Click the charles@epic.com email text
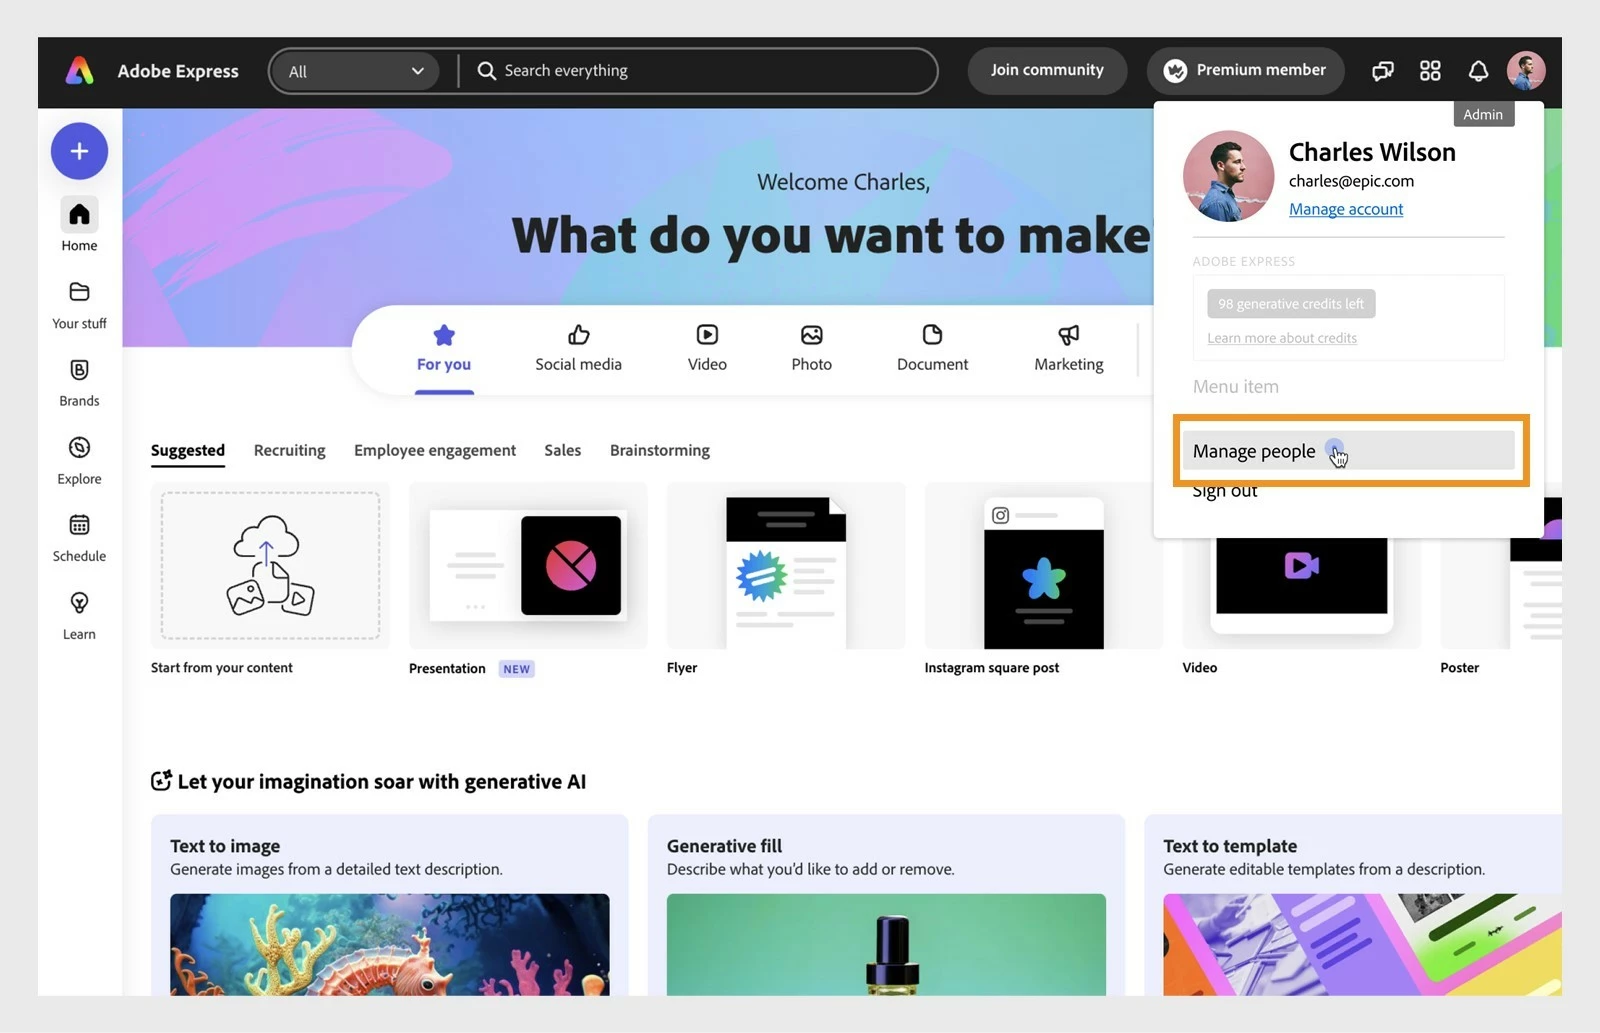Viewport: 1600px width, 1033px height. tap(1351, 181)
